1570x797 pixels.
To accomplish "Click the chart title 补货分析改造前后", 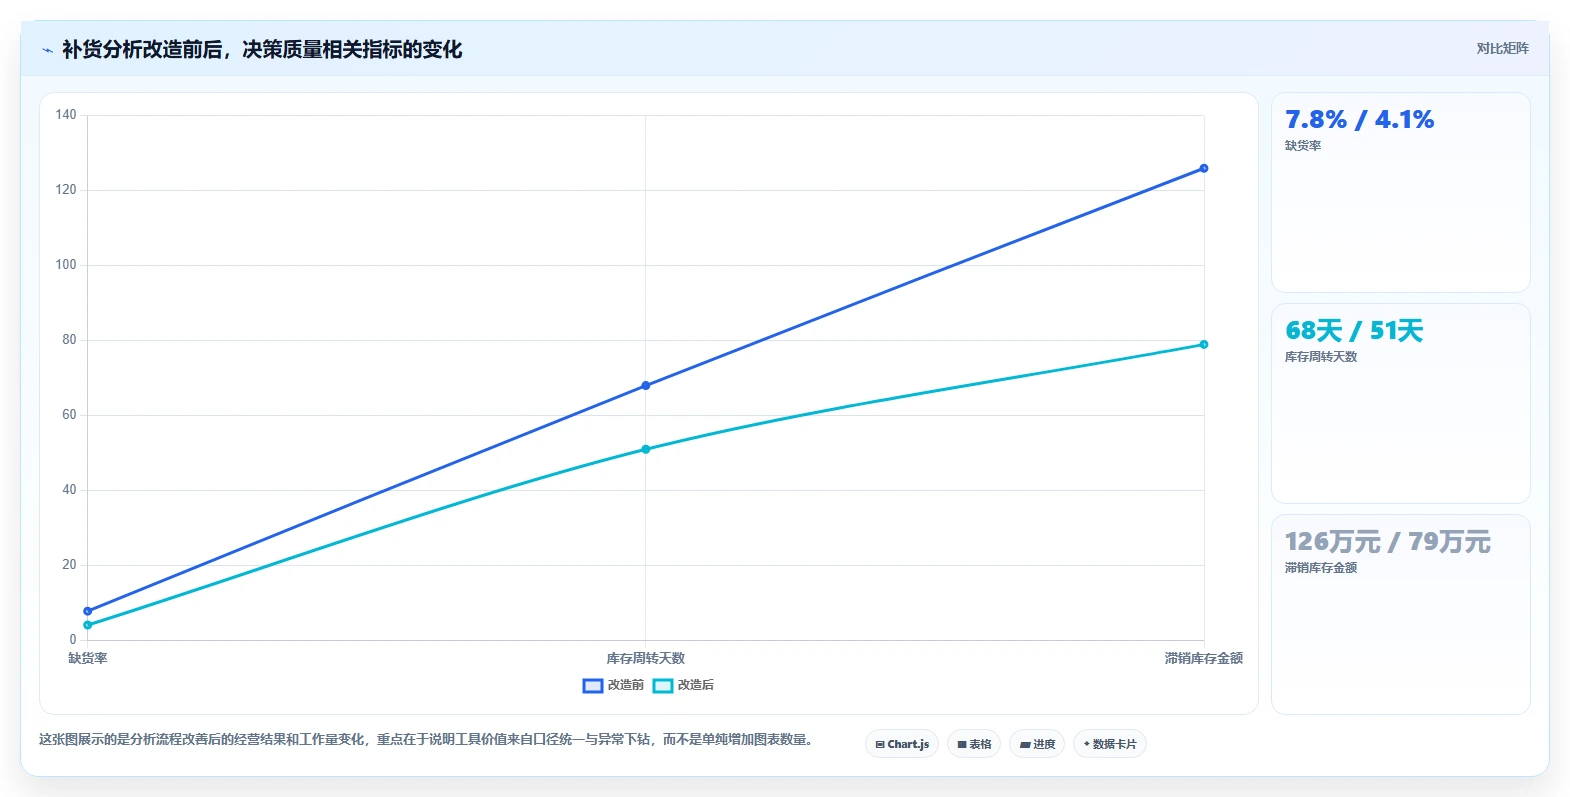I will pos(142,50).
